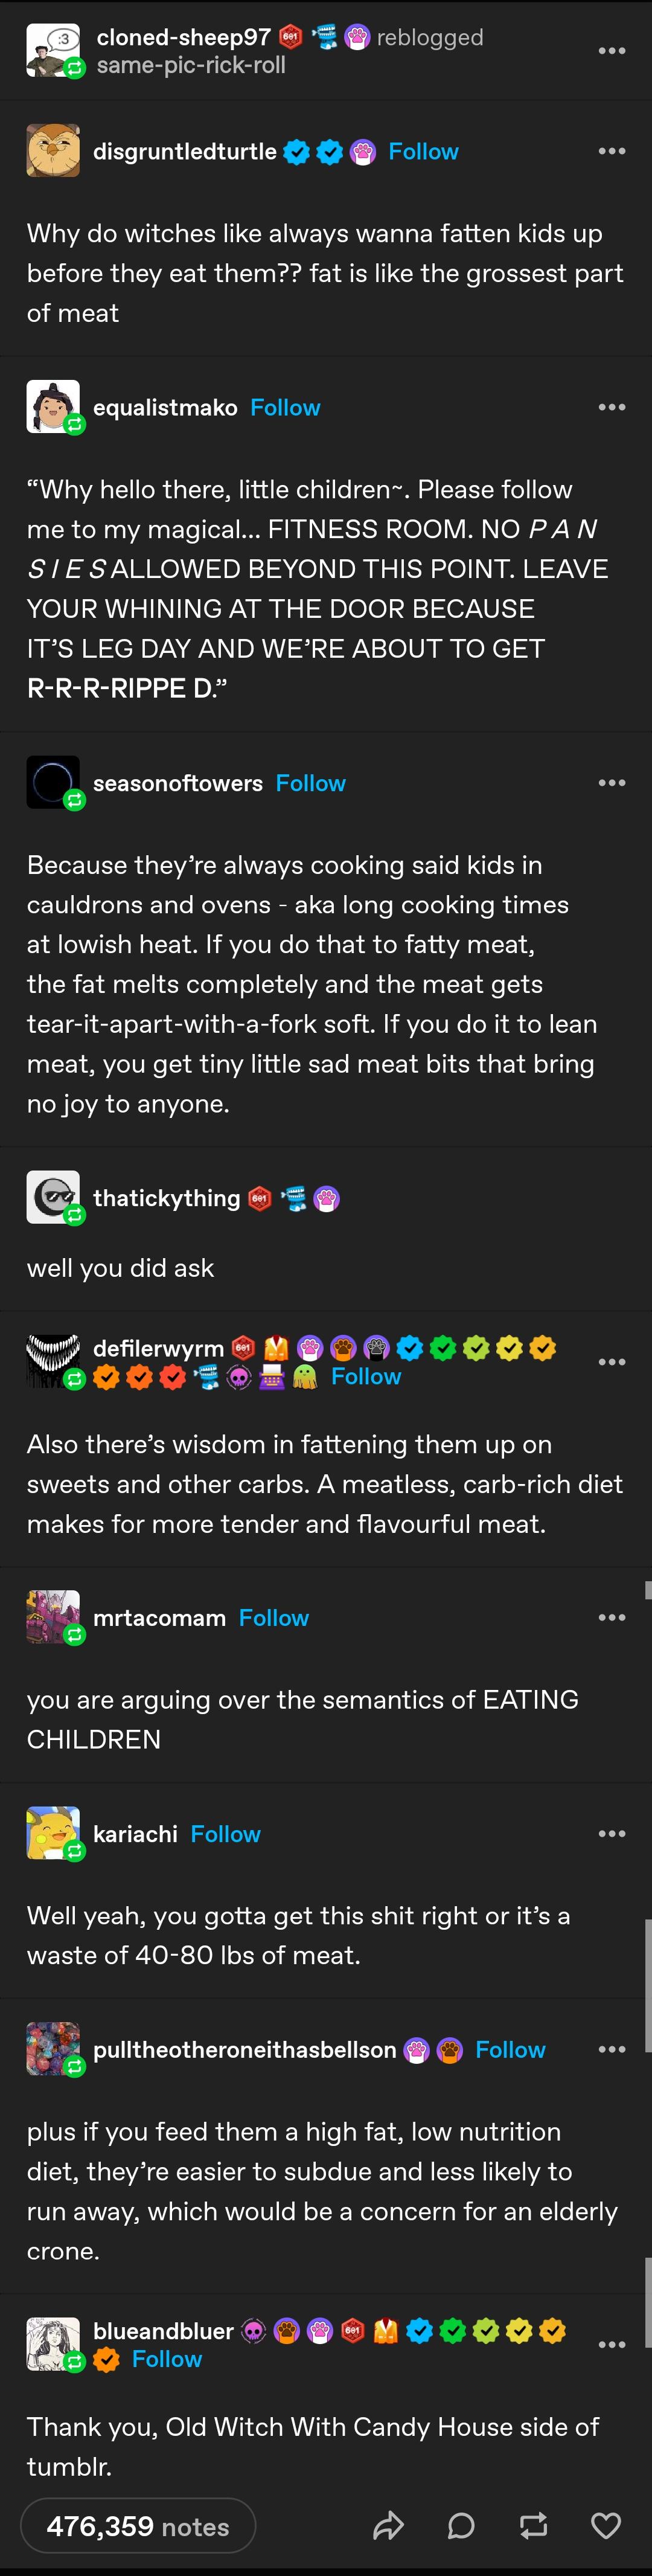This screenshot has width=652, height=2576.
Task: Click cloned-sheep97's avatar image
Action: (x=53, y=51)
